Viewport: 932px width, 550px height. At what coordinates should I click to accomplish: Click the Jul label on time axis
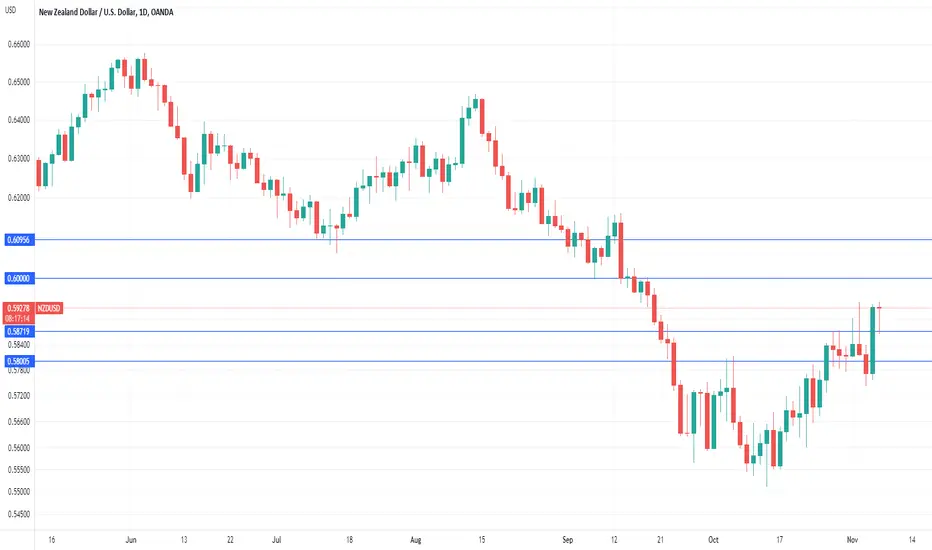276,540
